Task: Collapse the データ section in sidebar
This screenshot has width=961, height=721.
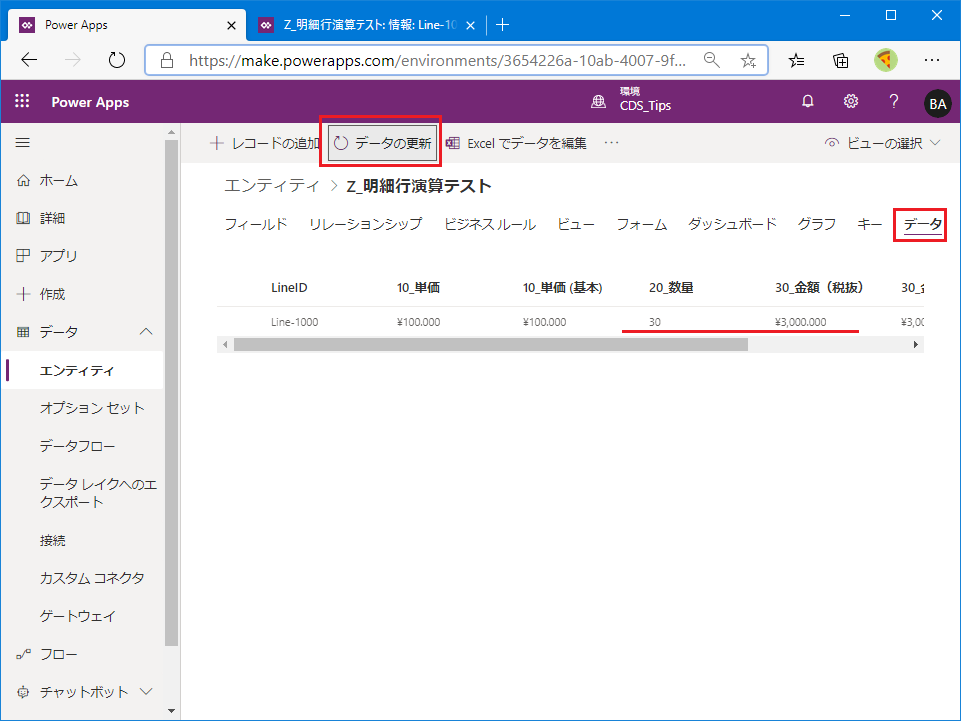Action: [146, 332]
